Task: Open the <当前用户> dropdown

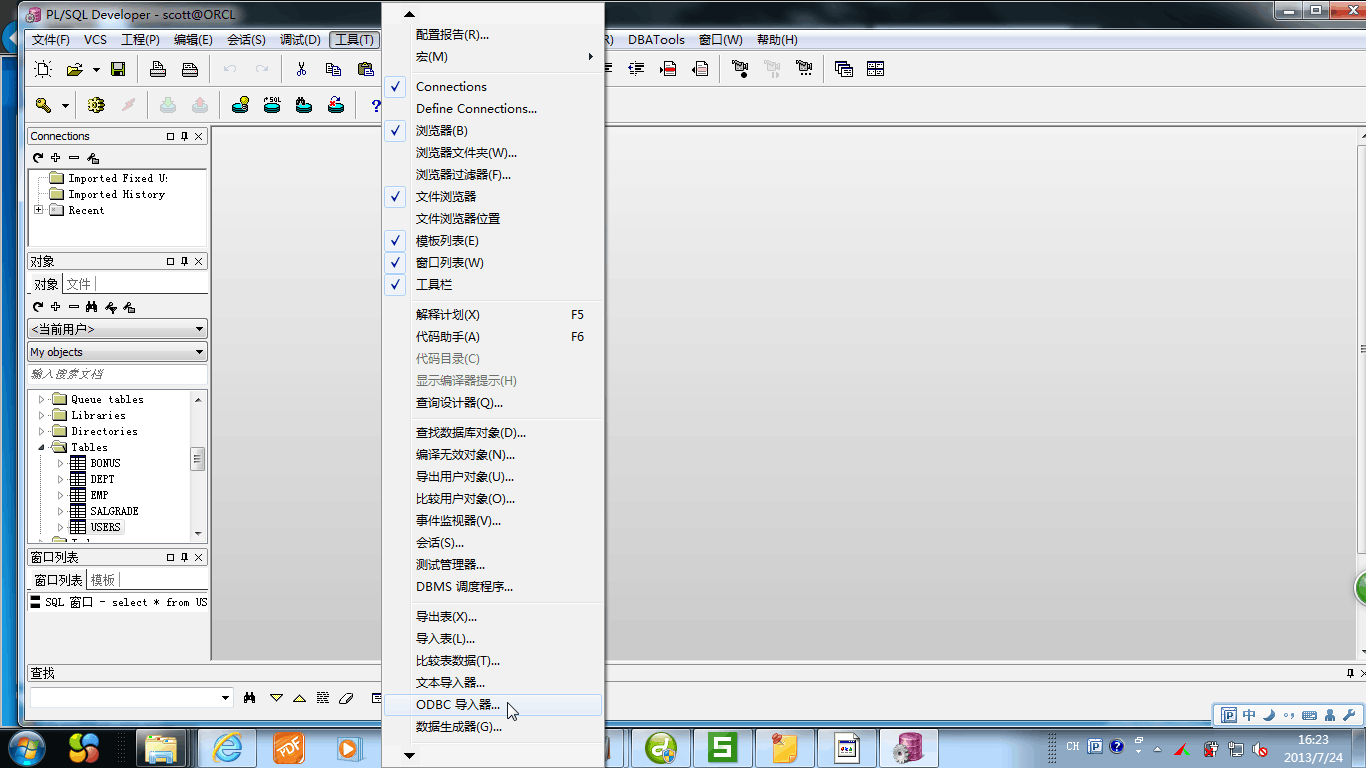Action: 200,329
